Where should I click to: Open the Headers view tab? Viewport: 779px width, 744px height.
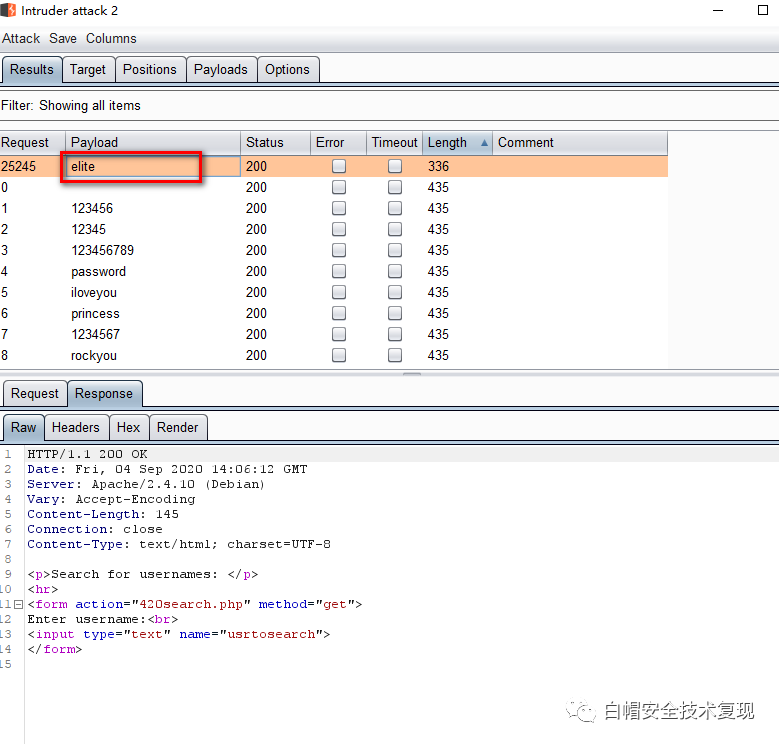coord(76,428)
